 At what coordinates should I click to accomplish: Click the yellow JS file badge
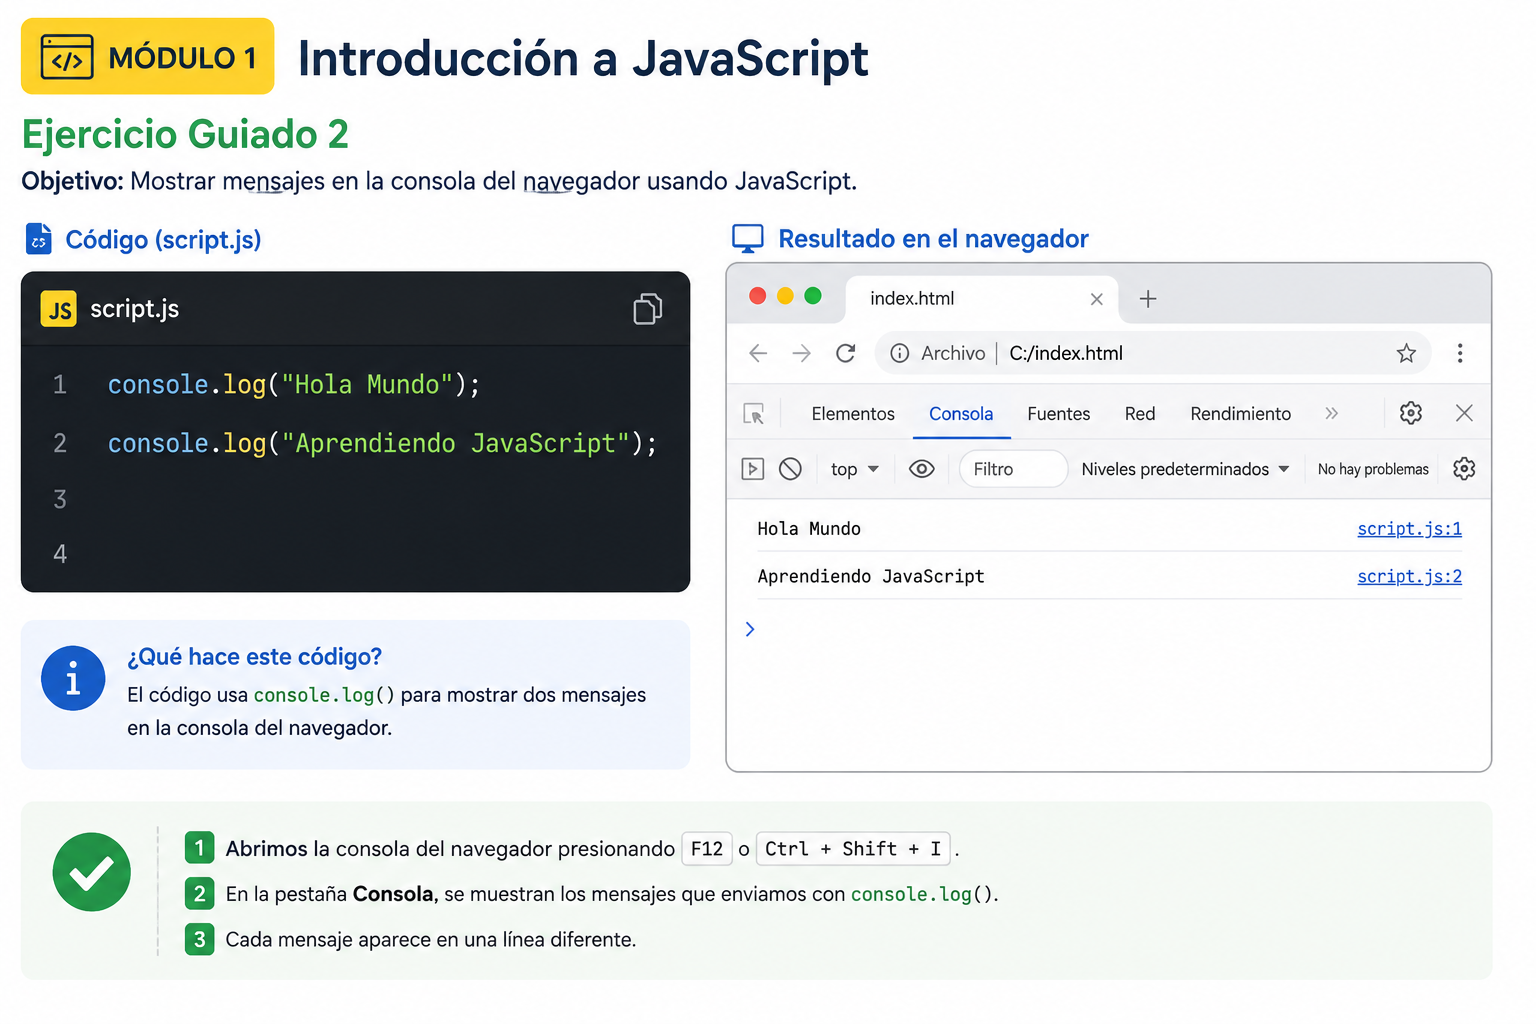tap(59, 309)
